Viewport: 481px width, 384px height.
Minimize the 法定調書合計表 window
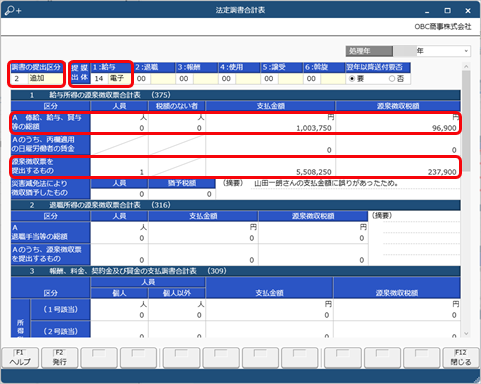pyautogui.click(x=427, y=11)
